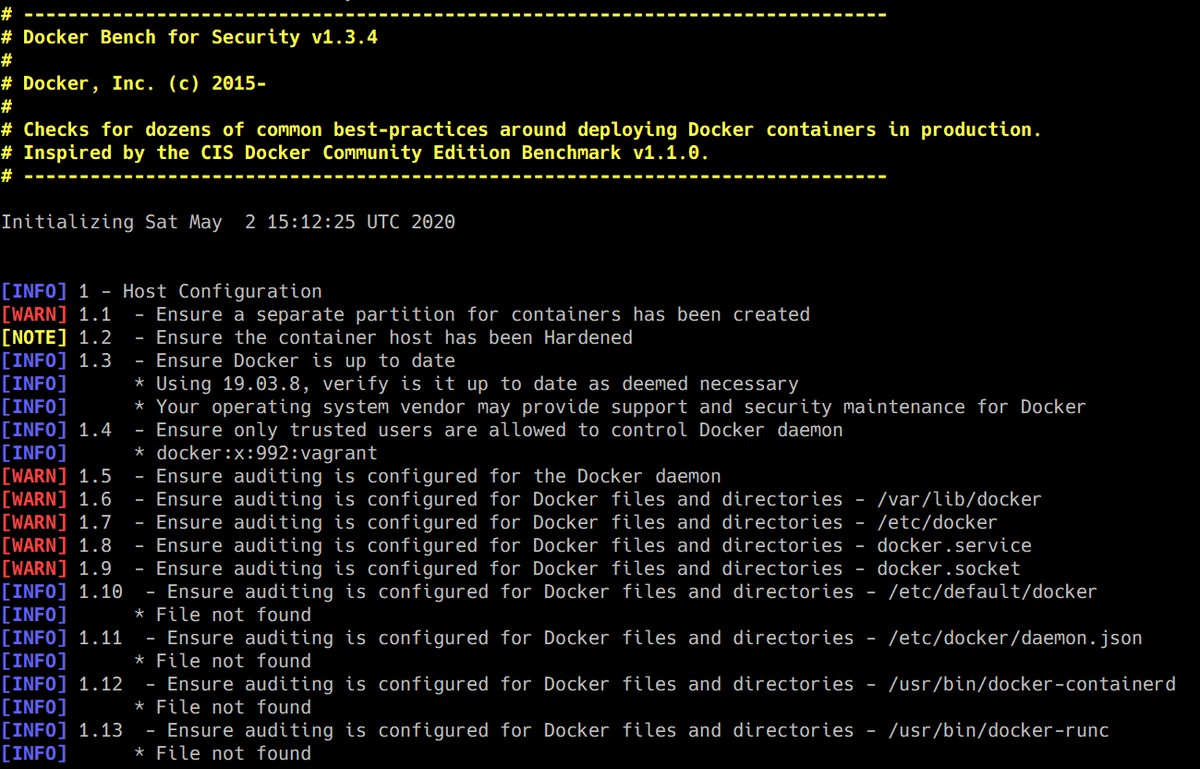Click the yellow [NOTE] tag on line 1.2
The width and height of the screenshot is (1200, 769).
34,338
